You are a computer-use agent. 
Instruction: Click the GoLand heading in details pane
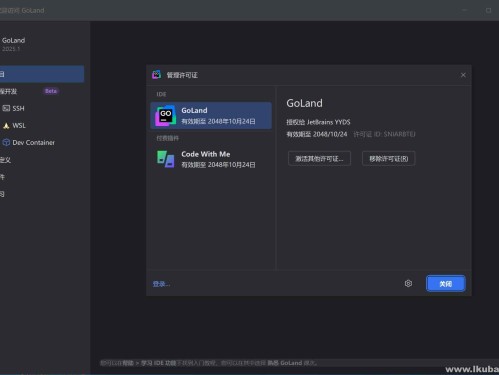[304, 103]
